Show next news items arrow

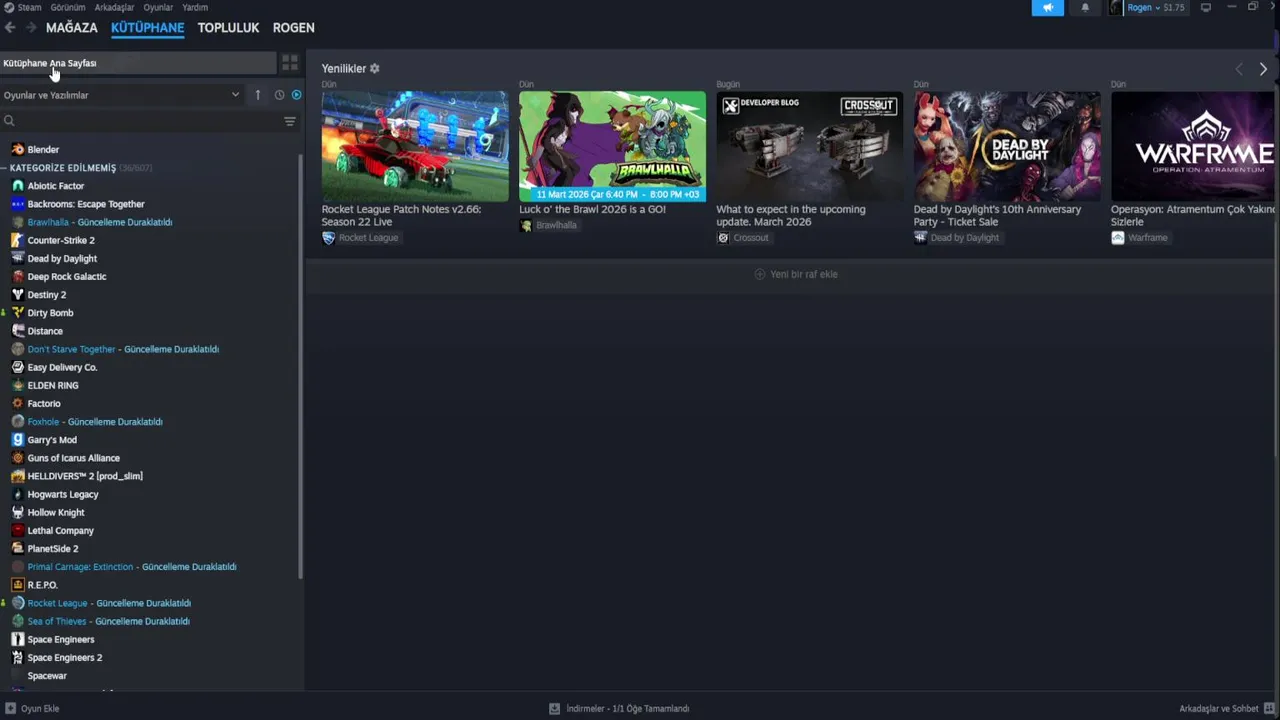[x=1263, y=69]
